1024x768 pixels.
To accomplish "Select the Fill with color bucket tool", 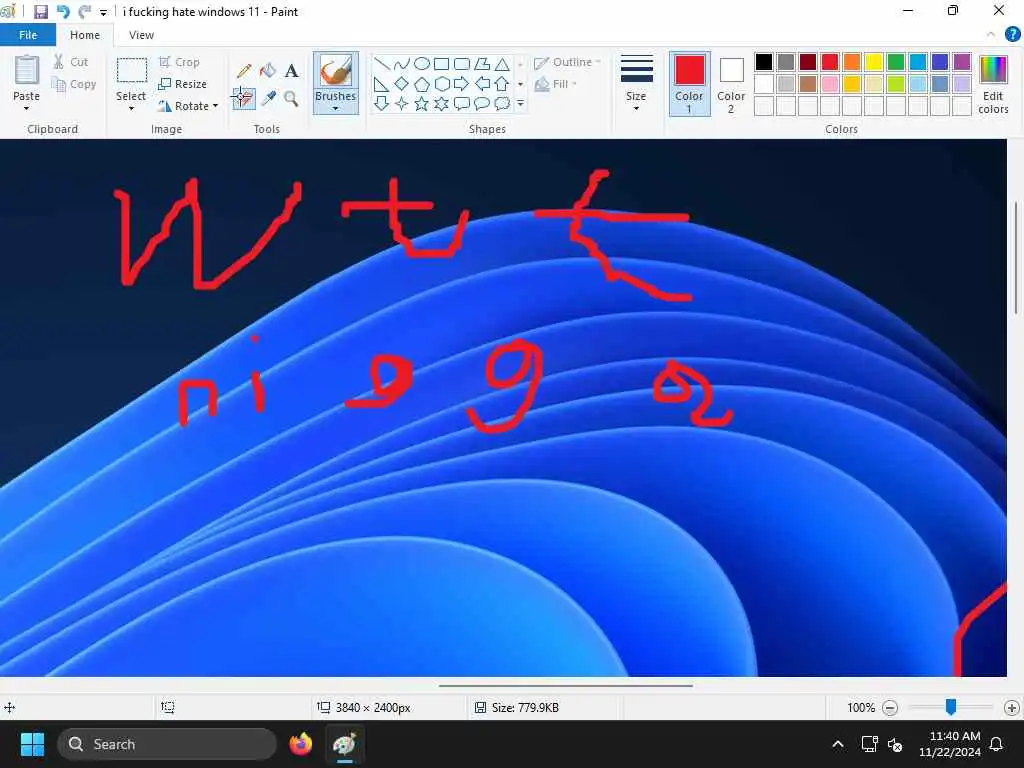I will (268, 71).
